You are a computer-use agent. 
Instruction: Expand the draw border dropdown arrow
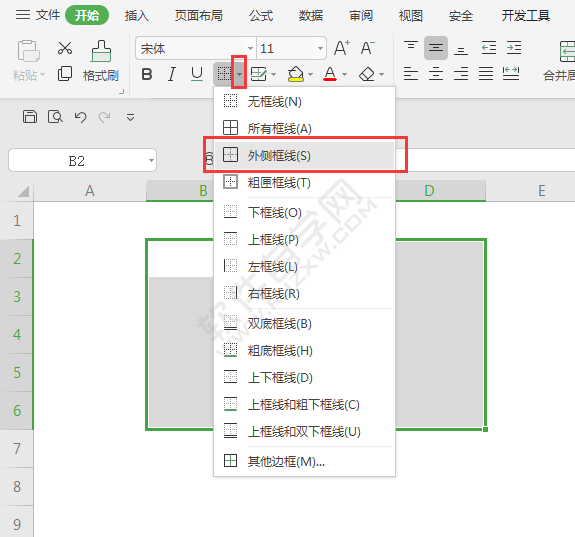coord(274,74)
